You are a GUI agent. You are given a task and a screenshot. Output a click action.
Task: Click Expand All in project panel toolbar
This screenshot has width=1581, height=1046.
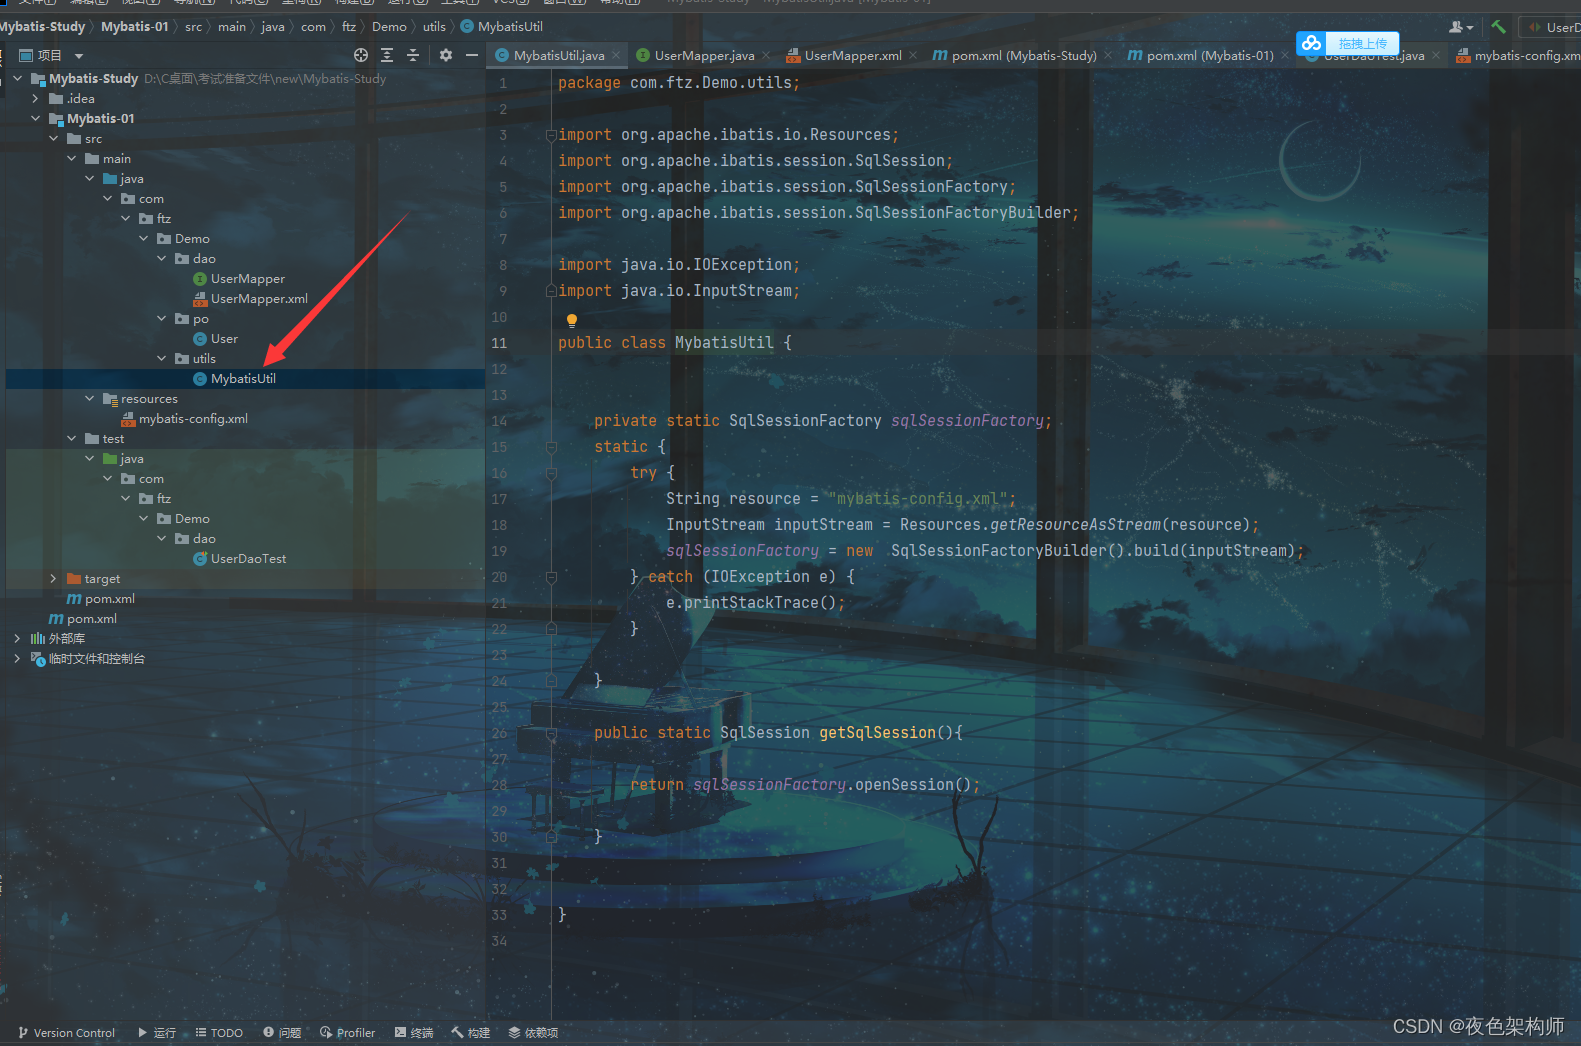click(x=387, y=55)
